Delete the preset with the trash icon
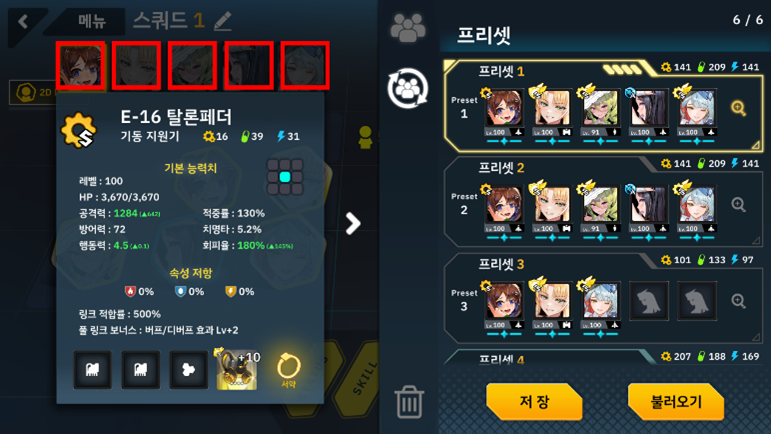 [409, 402]
